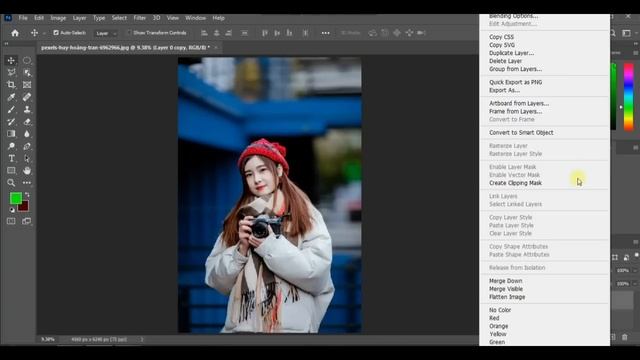Select the Crop tool

click(x=11, y=85)
